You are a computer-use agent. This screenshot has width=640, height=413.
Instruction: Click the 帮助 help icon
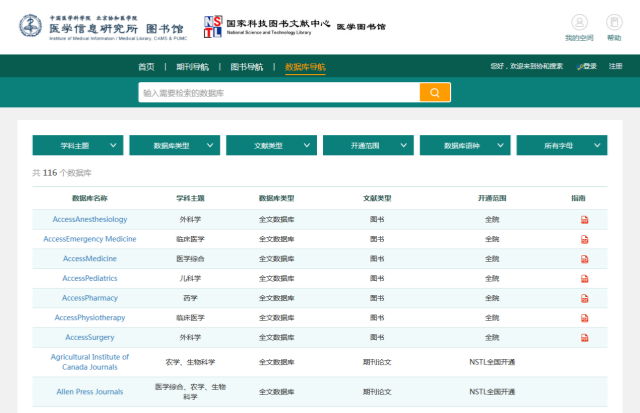[x=613, y=22]
